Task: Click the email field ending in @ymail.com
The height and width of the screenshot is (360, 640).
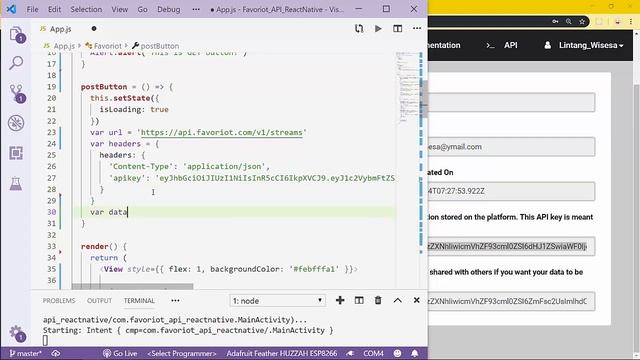Action: click(x=511, y=147)
